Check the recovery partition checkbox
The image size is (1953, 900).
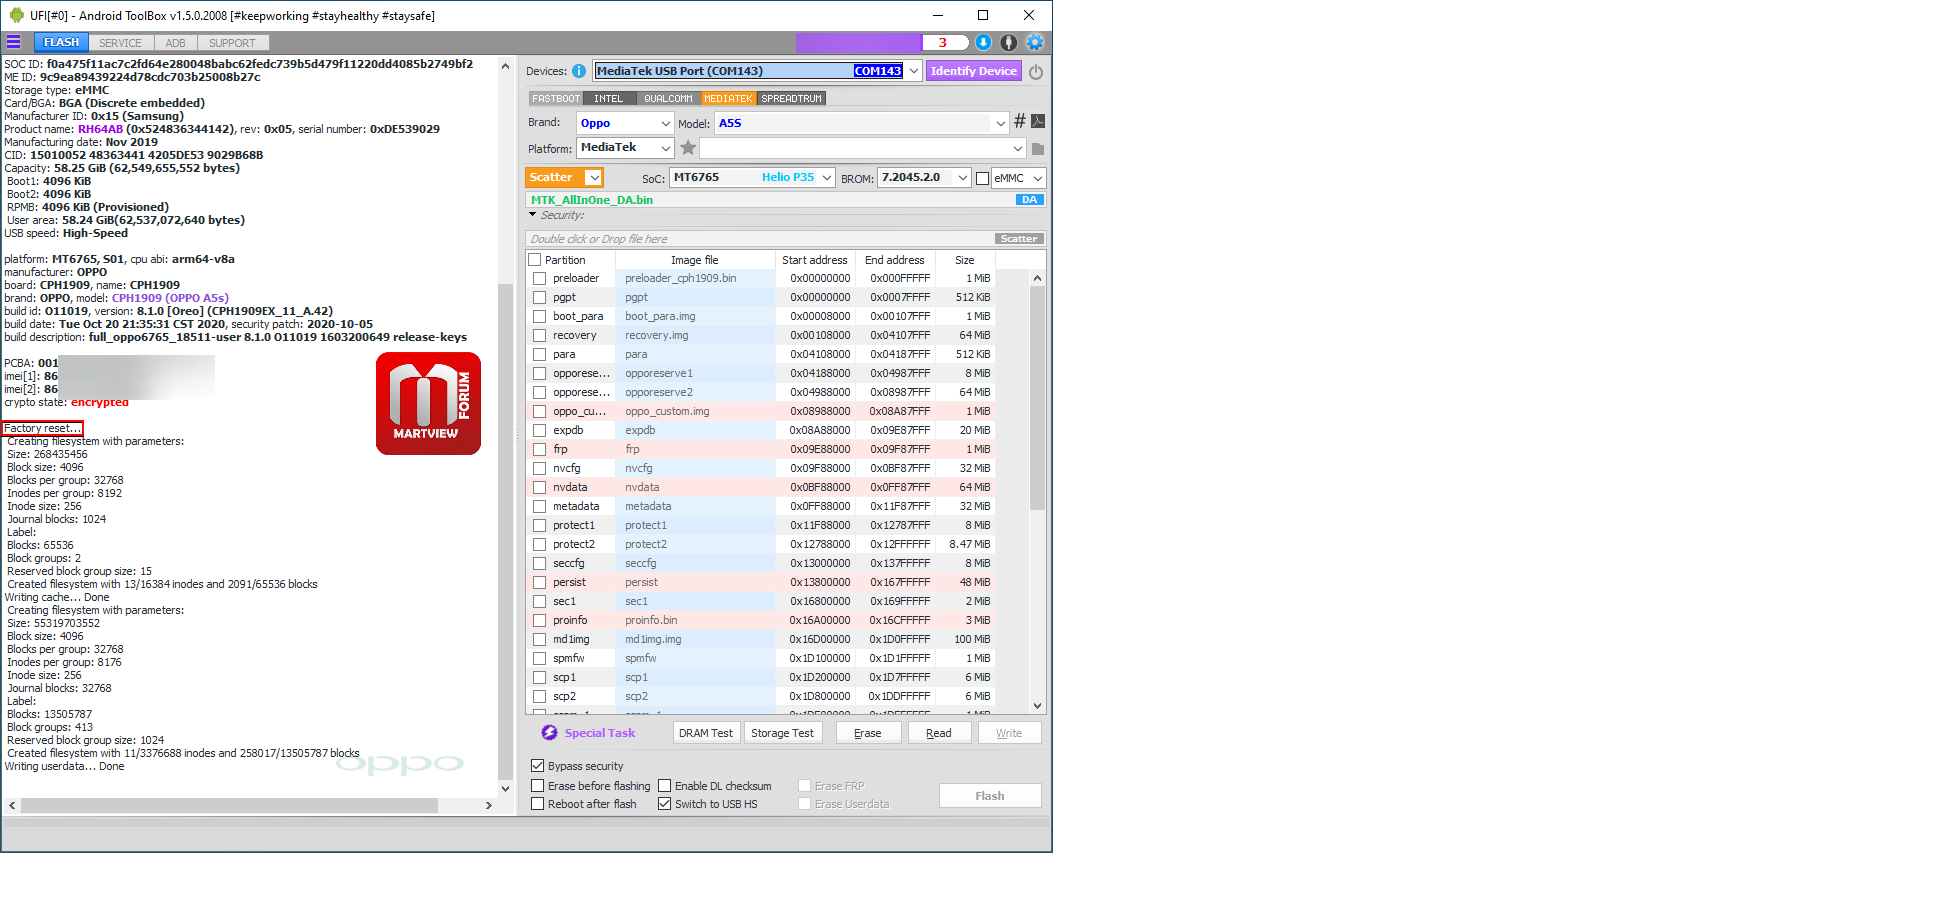click(x=540, y=336)
